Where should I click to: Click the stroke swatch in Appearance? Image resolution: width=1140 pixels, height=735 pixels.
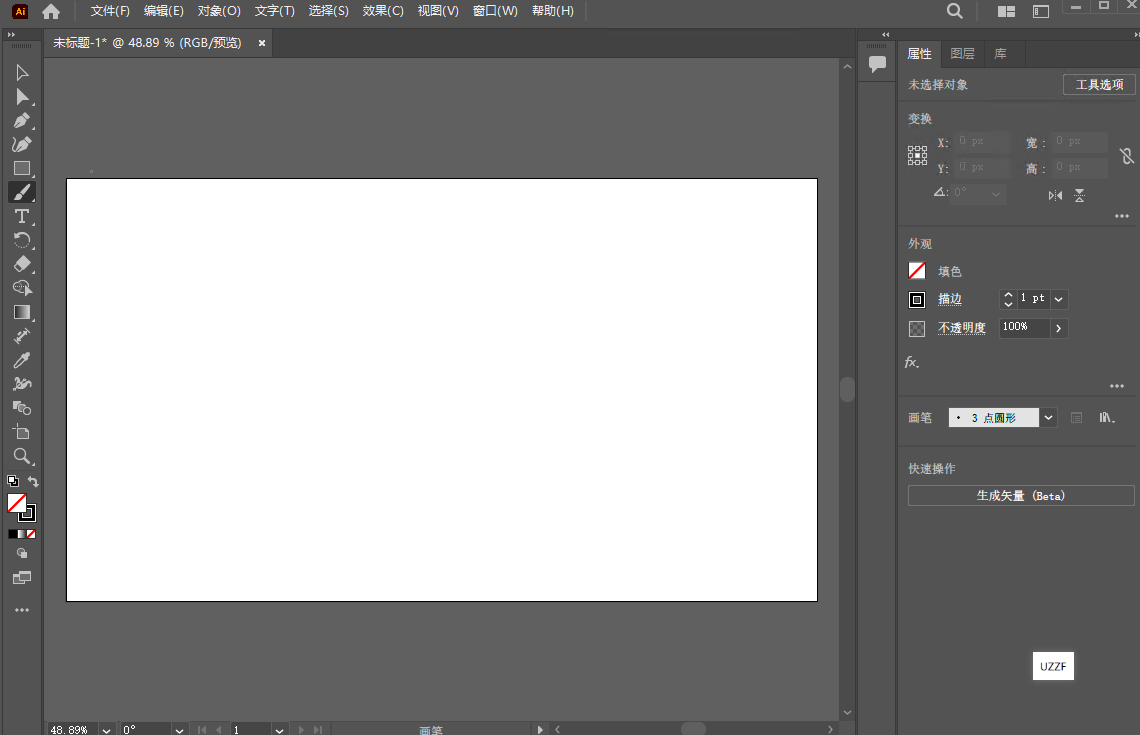click(x=917, y=300)
